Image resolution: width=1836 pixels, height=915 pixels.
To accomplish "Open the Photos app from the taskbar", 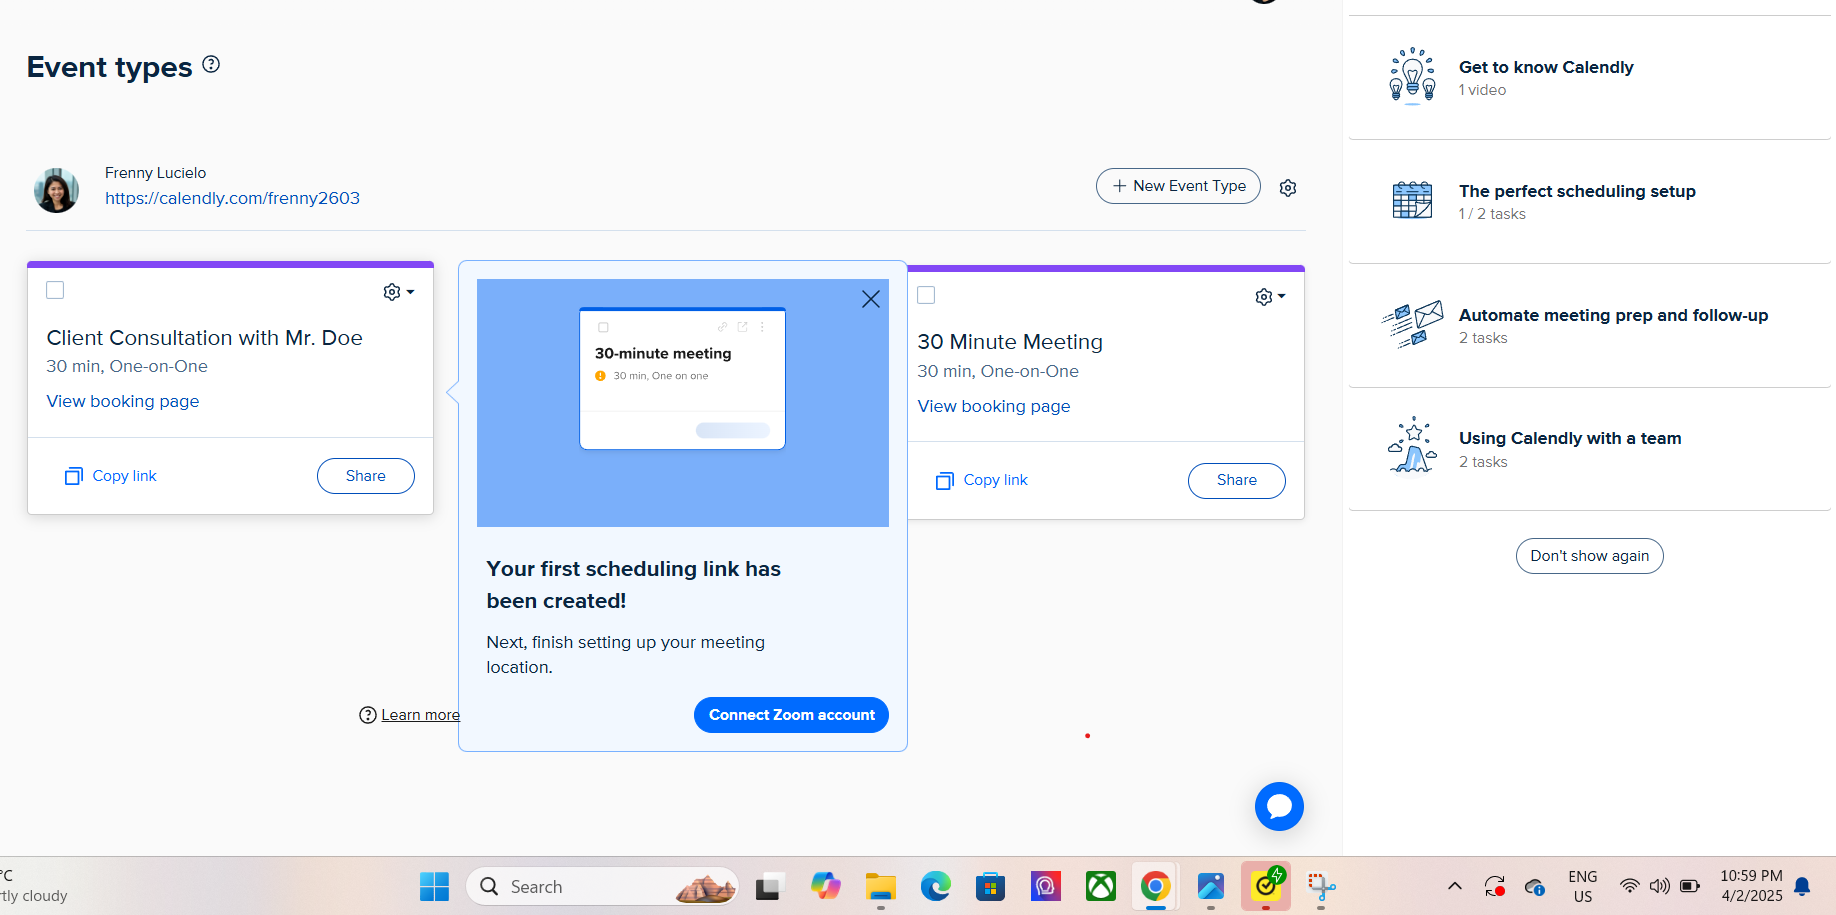I will point(1211,887).
